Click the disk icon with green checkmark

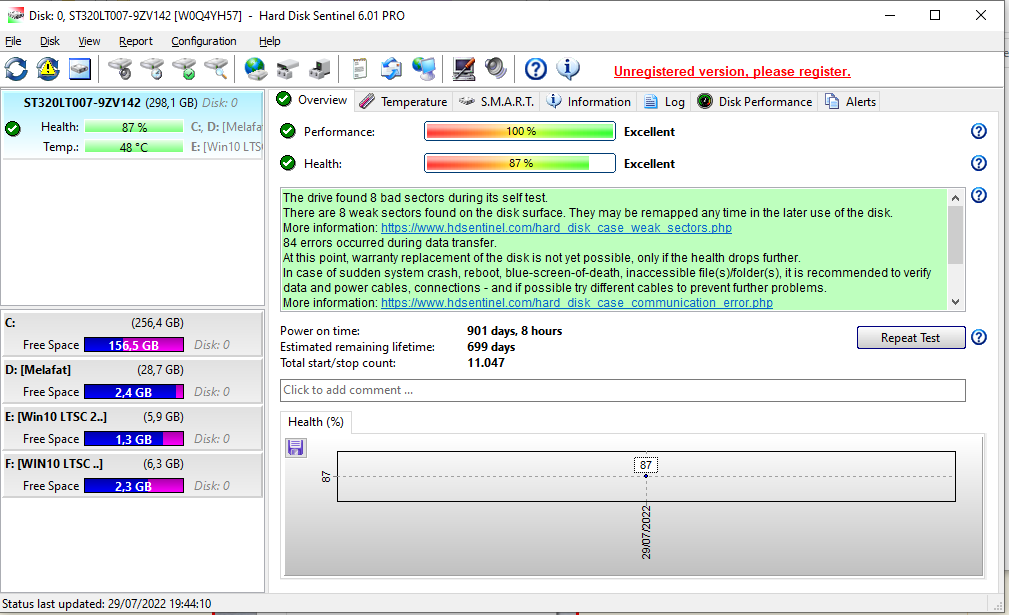click(185, 69)
